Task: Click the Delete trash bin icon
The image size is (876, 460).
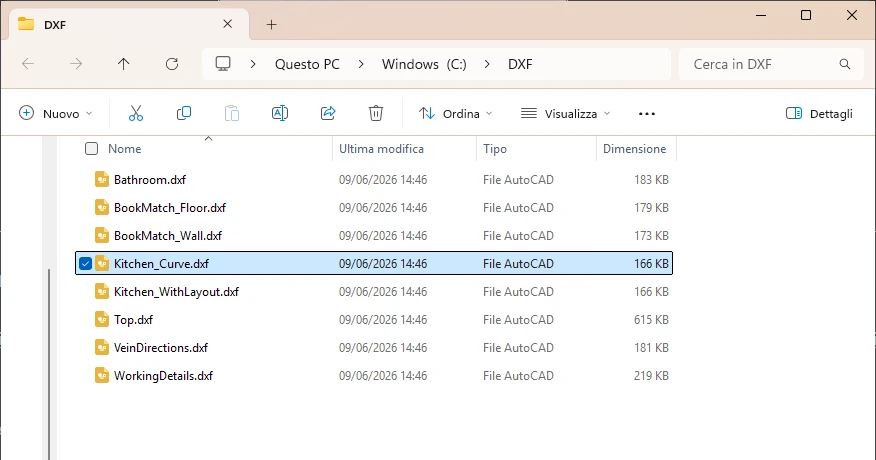Action: 376,113
